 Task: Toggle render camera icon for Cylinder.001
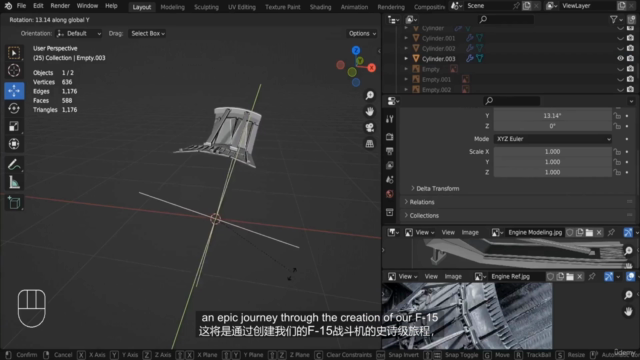click(x=630, y=38)
